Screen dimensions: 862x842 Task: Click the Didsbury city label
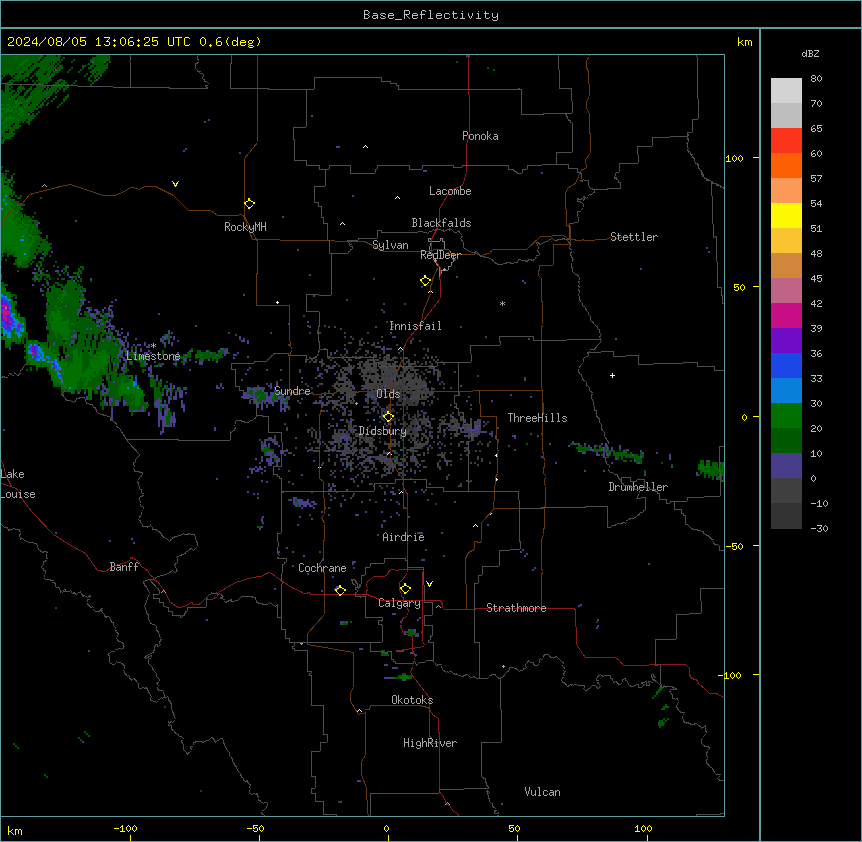pos(383,431)
